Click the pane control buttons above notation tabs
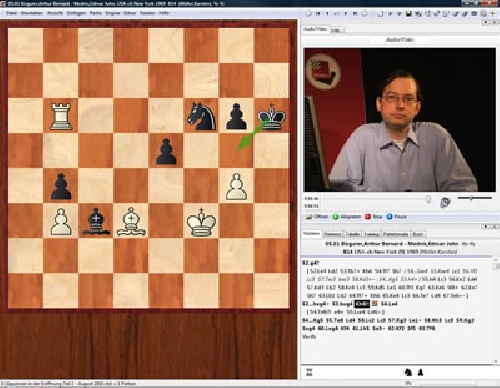 [x=490, y=226]
